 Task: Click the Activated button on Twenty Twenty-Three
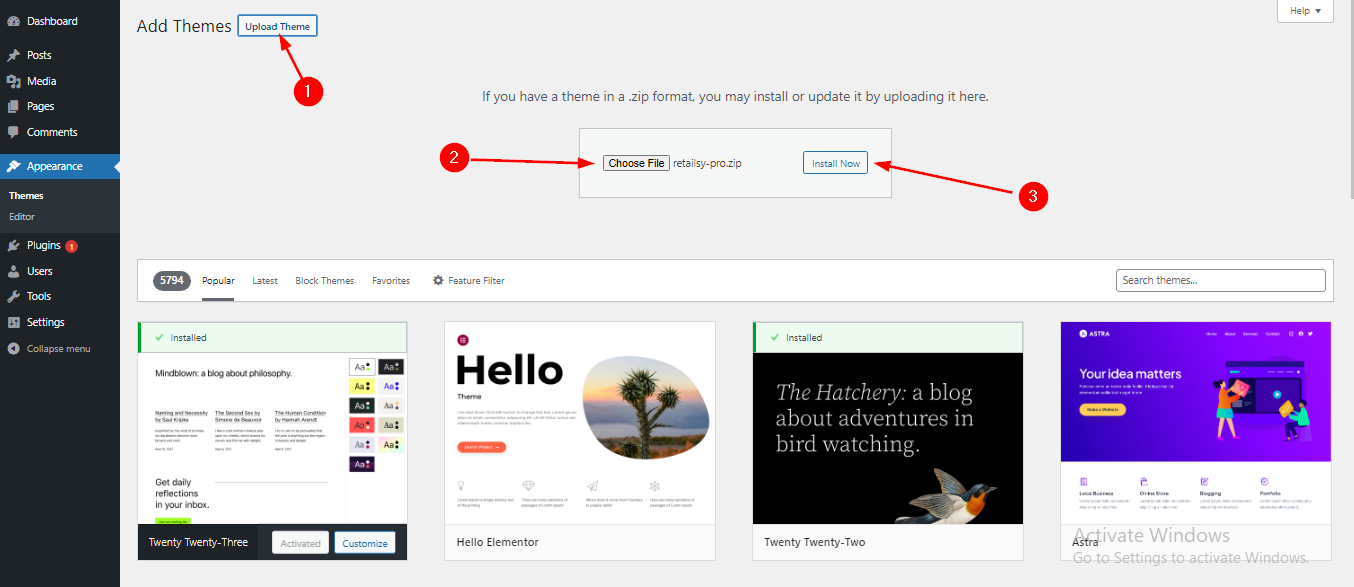tap(300, 543)
